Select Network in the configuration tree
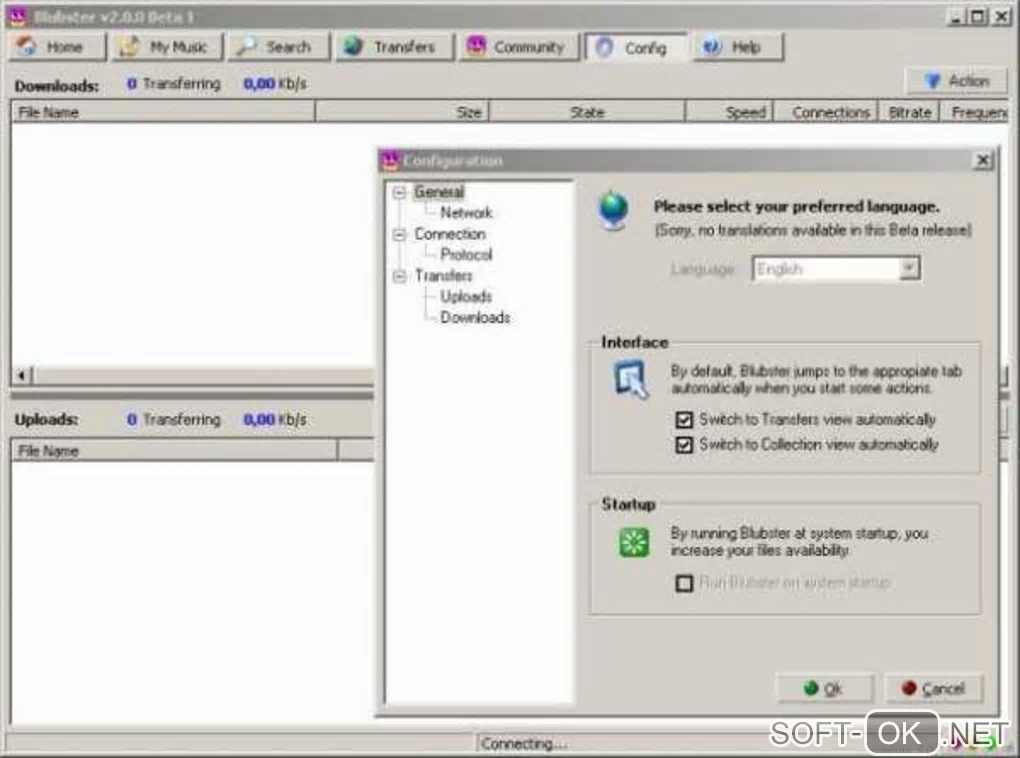 [x=466, y=213]
